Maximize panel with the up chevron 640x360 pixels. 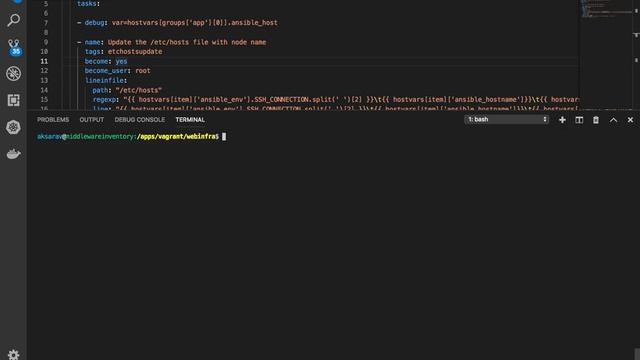tap(613, 120)
